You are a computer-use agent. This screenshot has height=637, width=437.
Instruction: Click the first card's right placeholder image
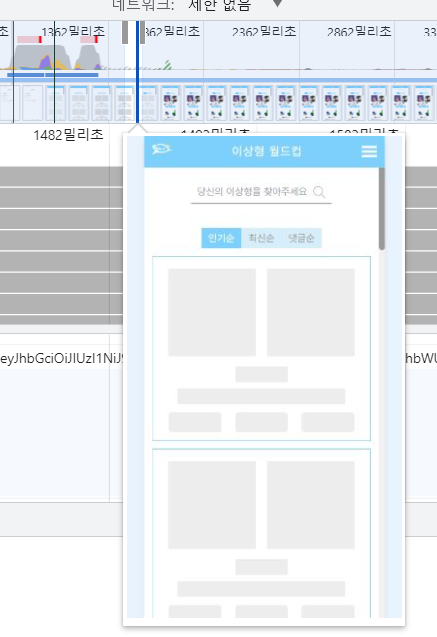pyautogui.click(x=311, y=312)
